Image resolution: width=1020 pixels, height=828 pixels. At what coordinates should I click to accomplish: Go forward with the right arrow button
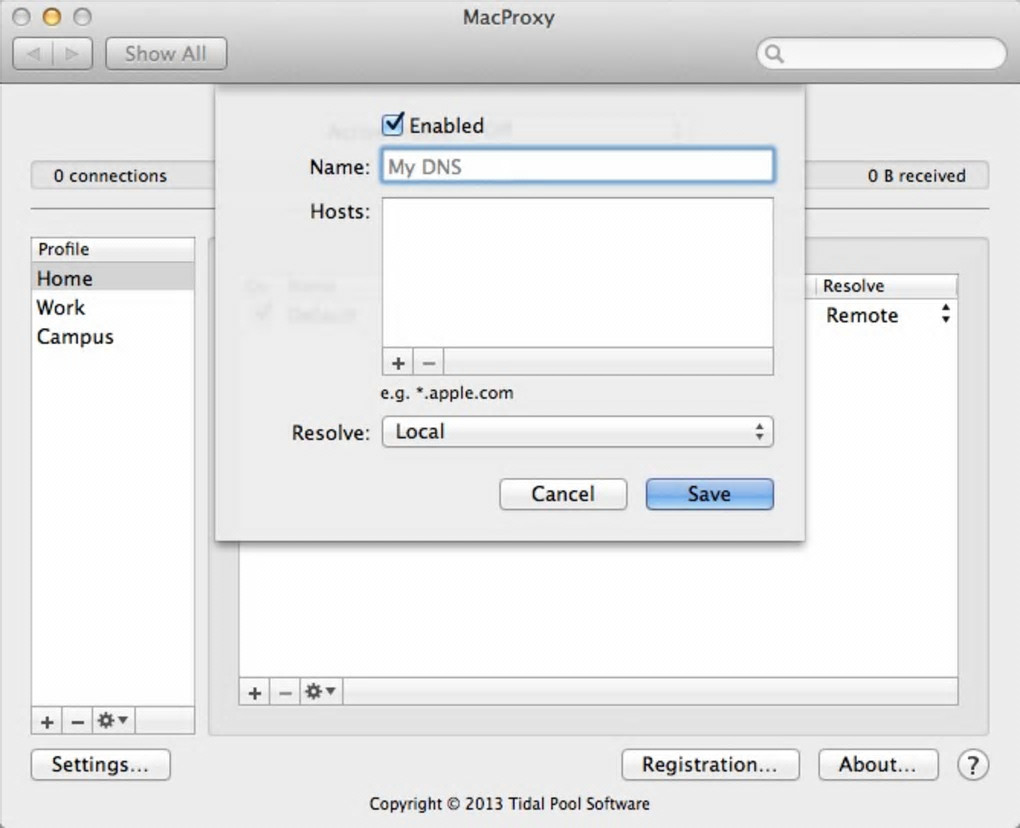pos(72,53)
